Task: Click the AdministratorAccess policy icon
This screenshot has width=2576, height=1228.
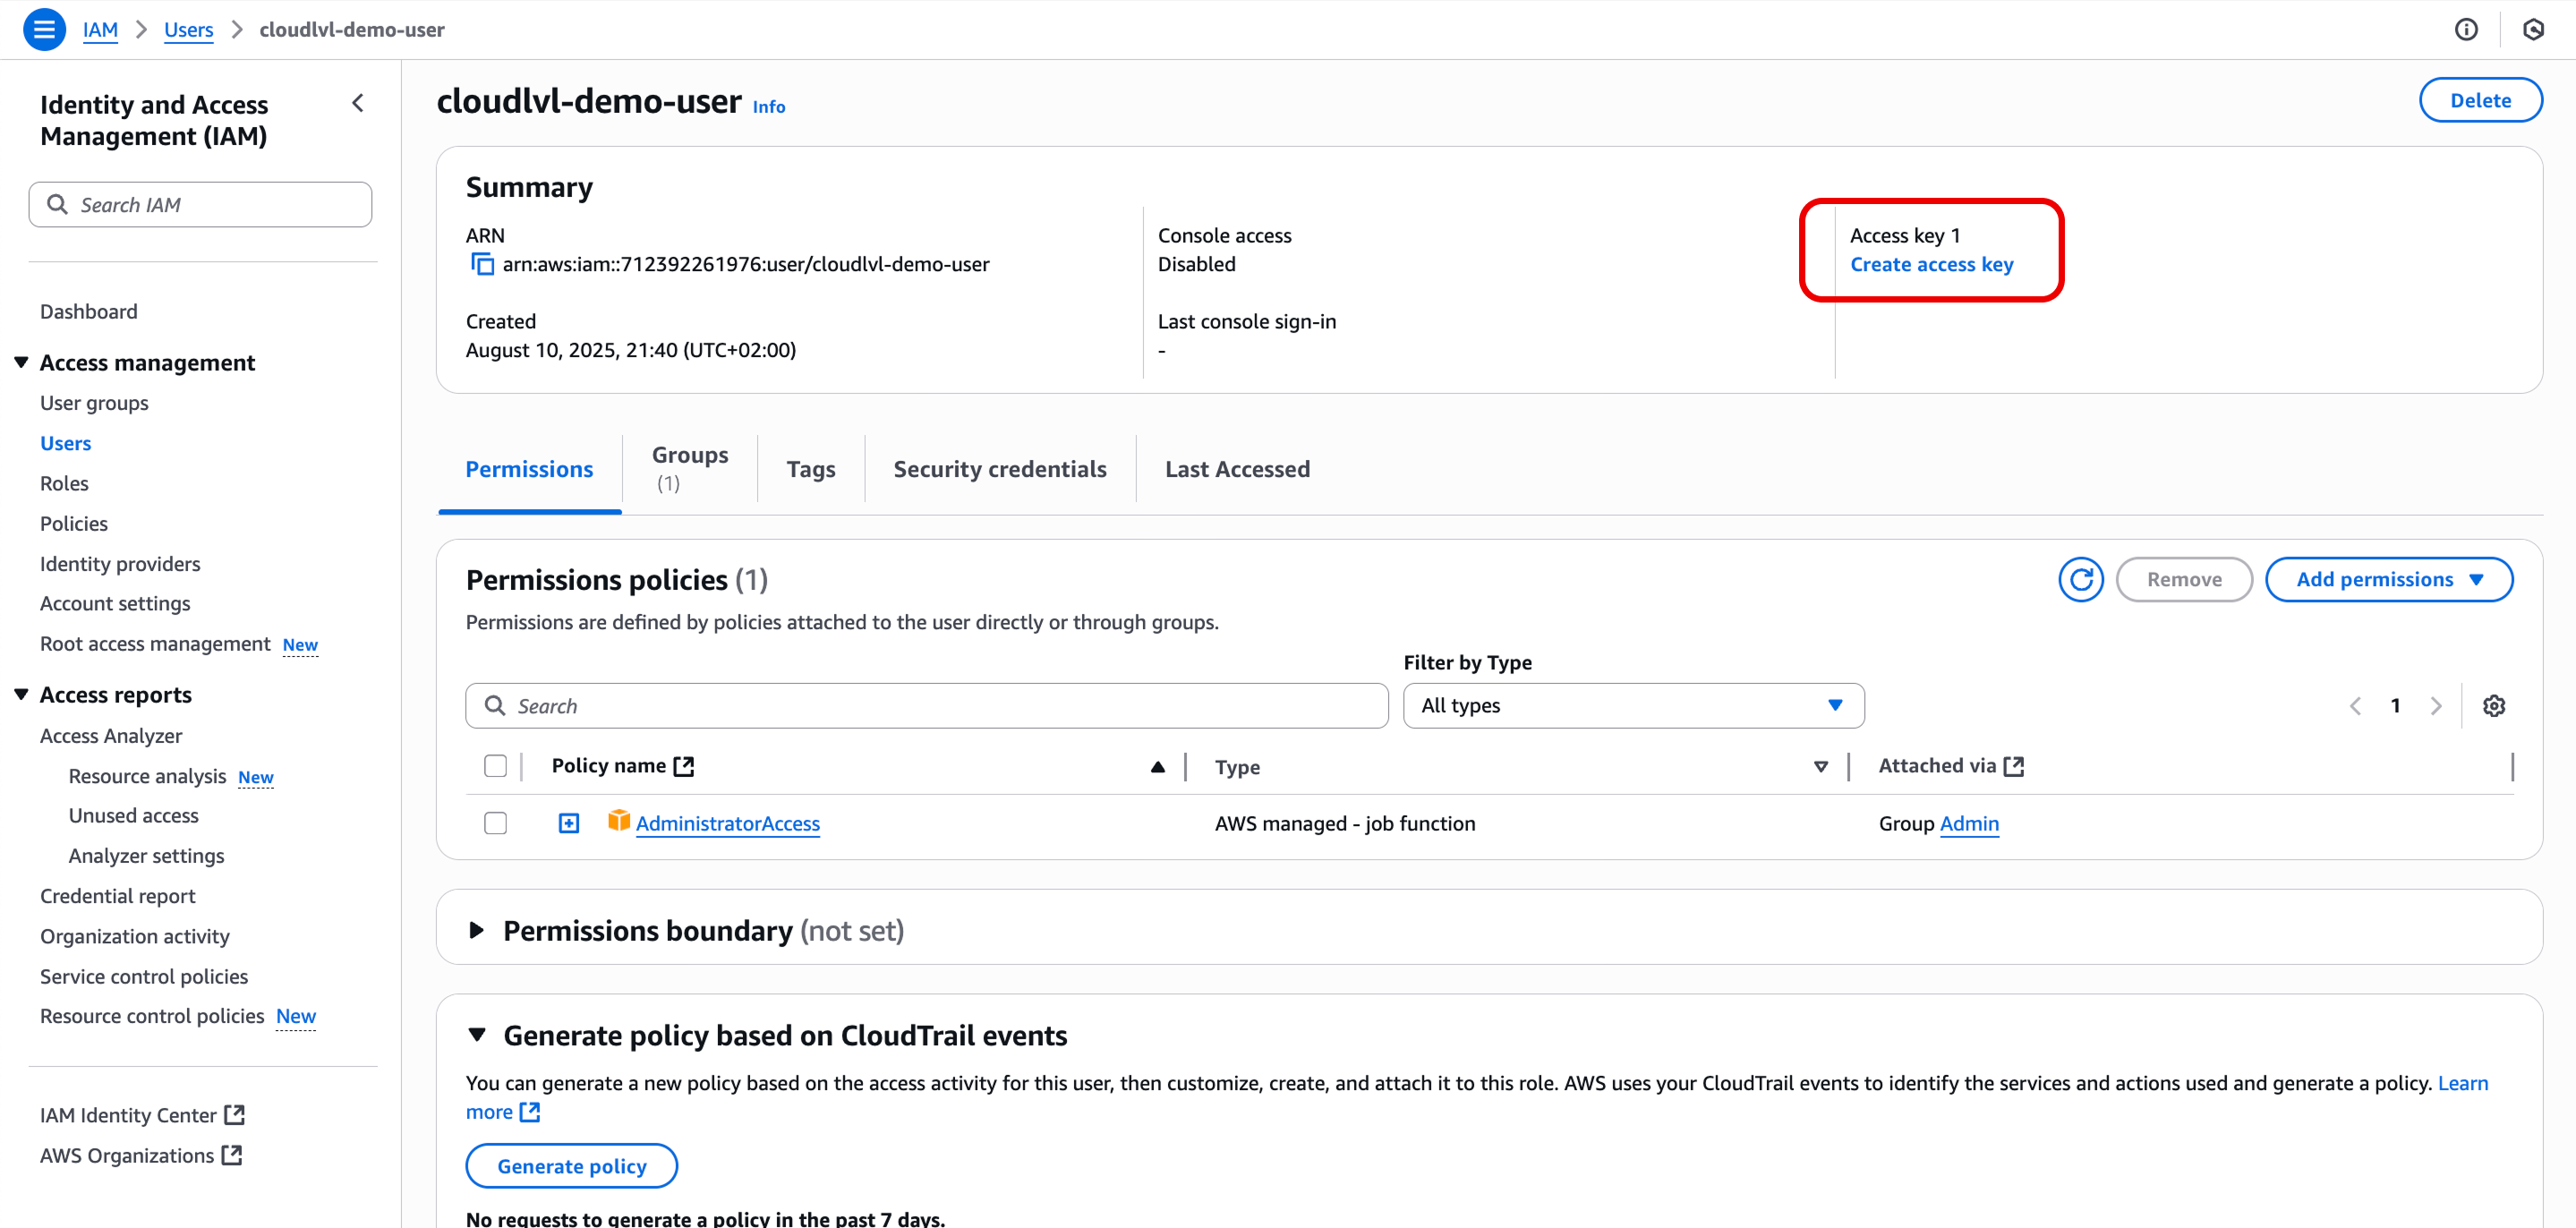Action: point(619,822)
